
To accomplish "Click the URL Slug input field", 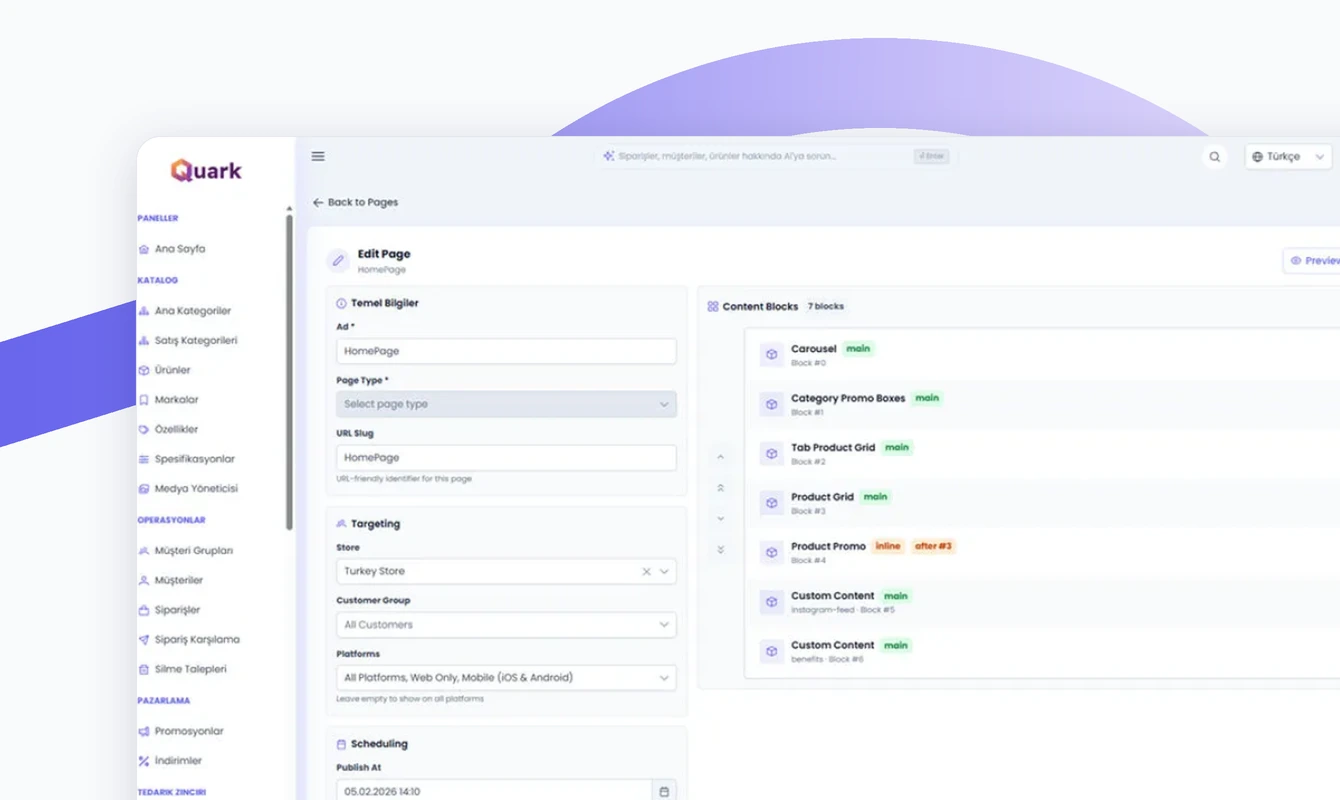I will click(506, 458).
